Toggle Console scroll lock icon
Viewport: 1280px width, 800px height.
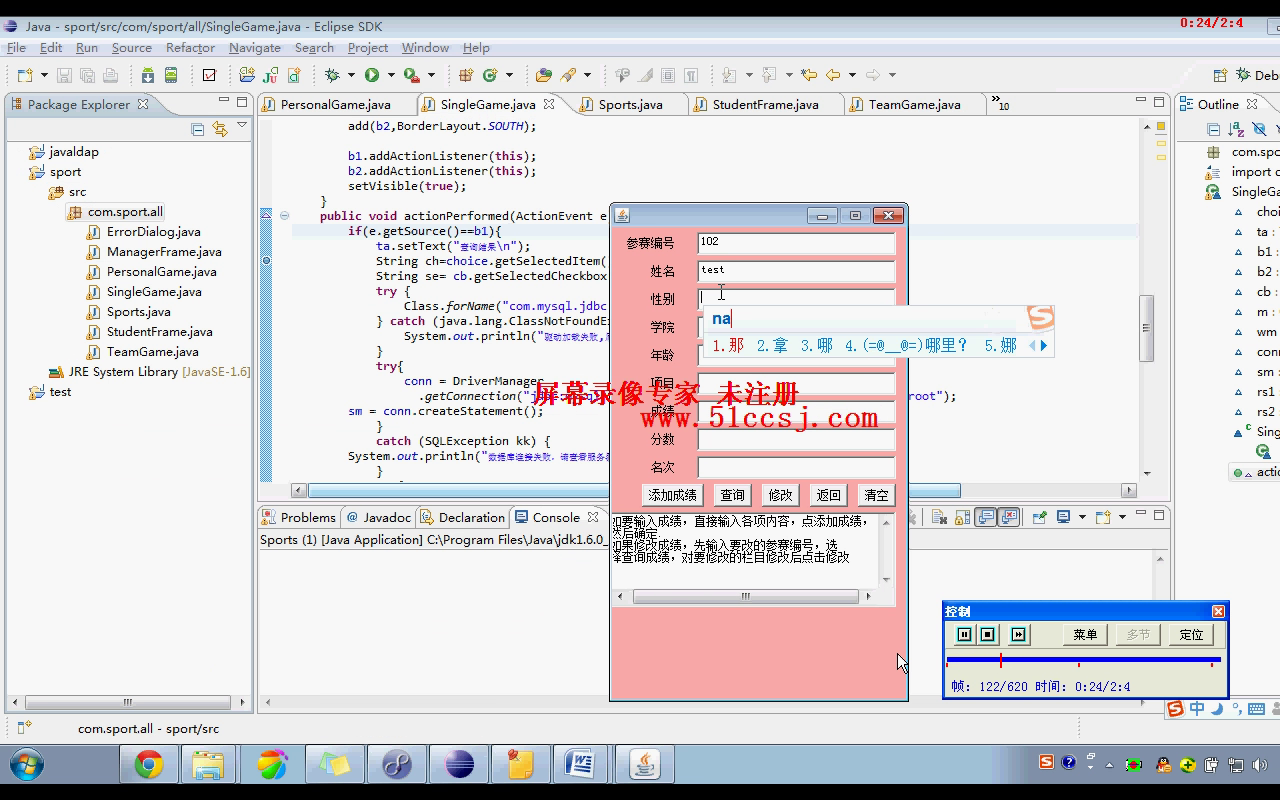[x=962, y=517]
